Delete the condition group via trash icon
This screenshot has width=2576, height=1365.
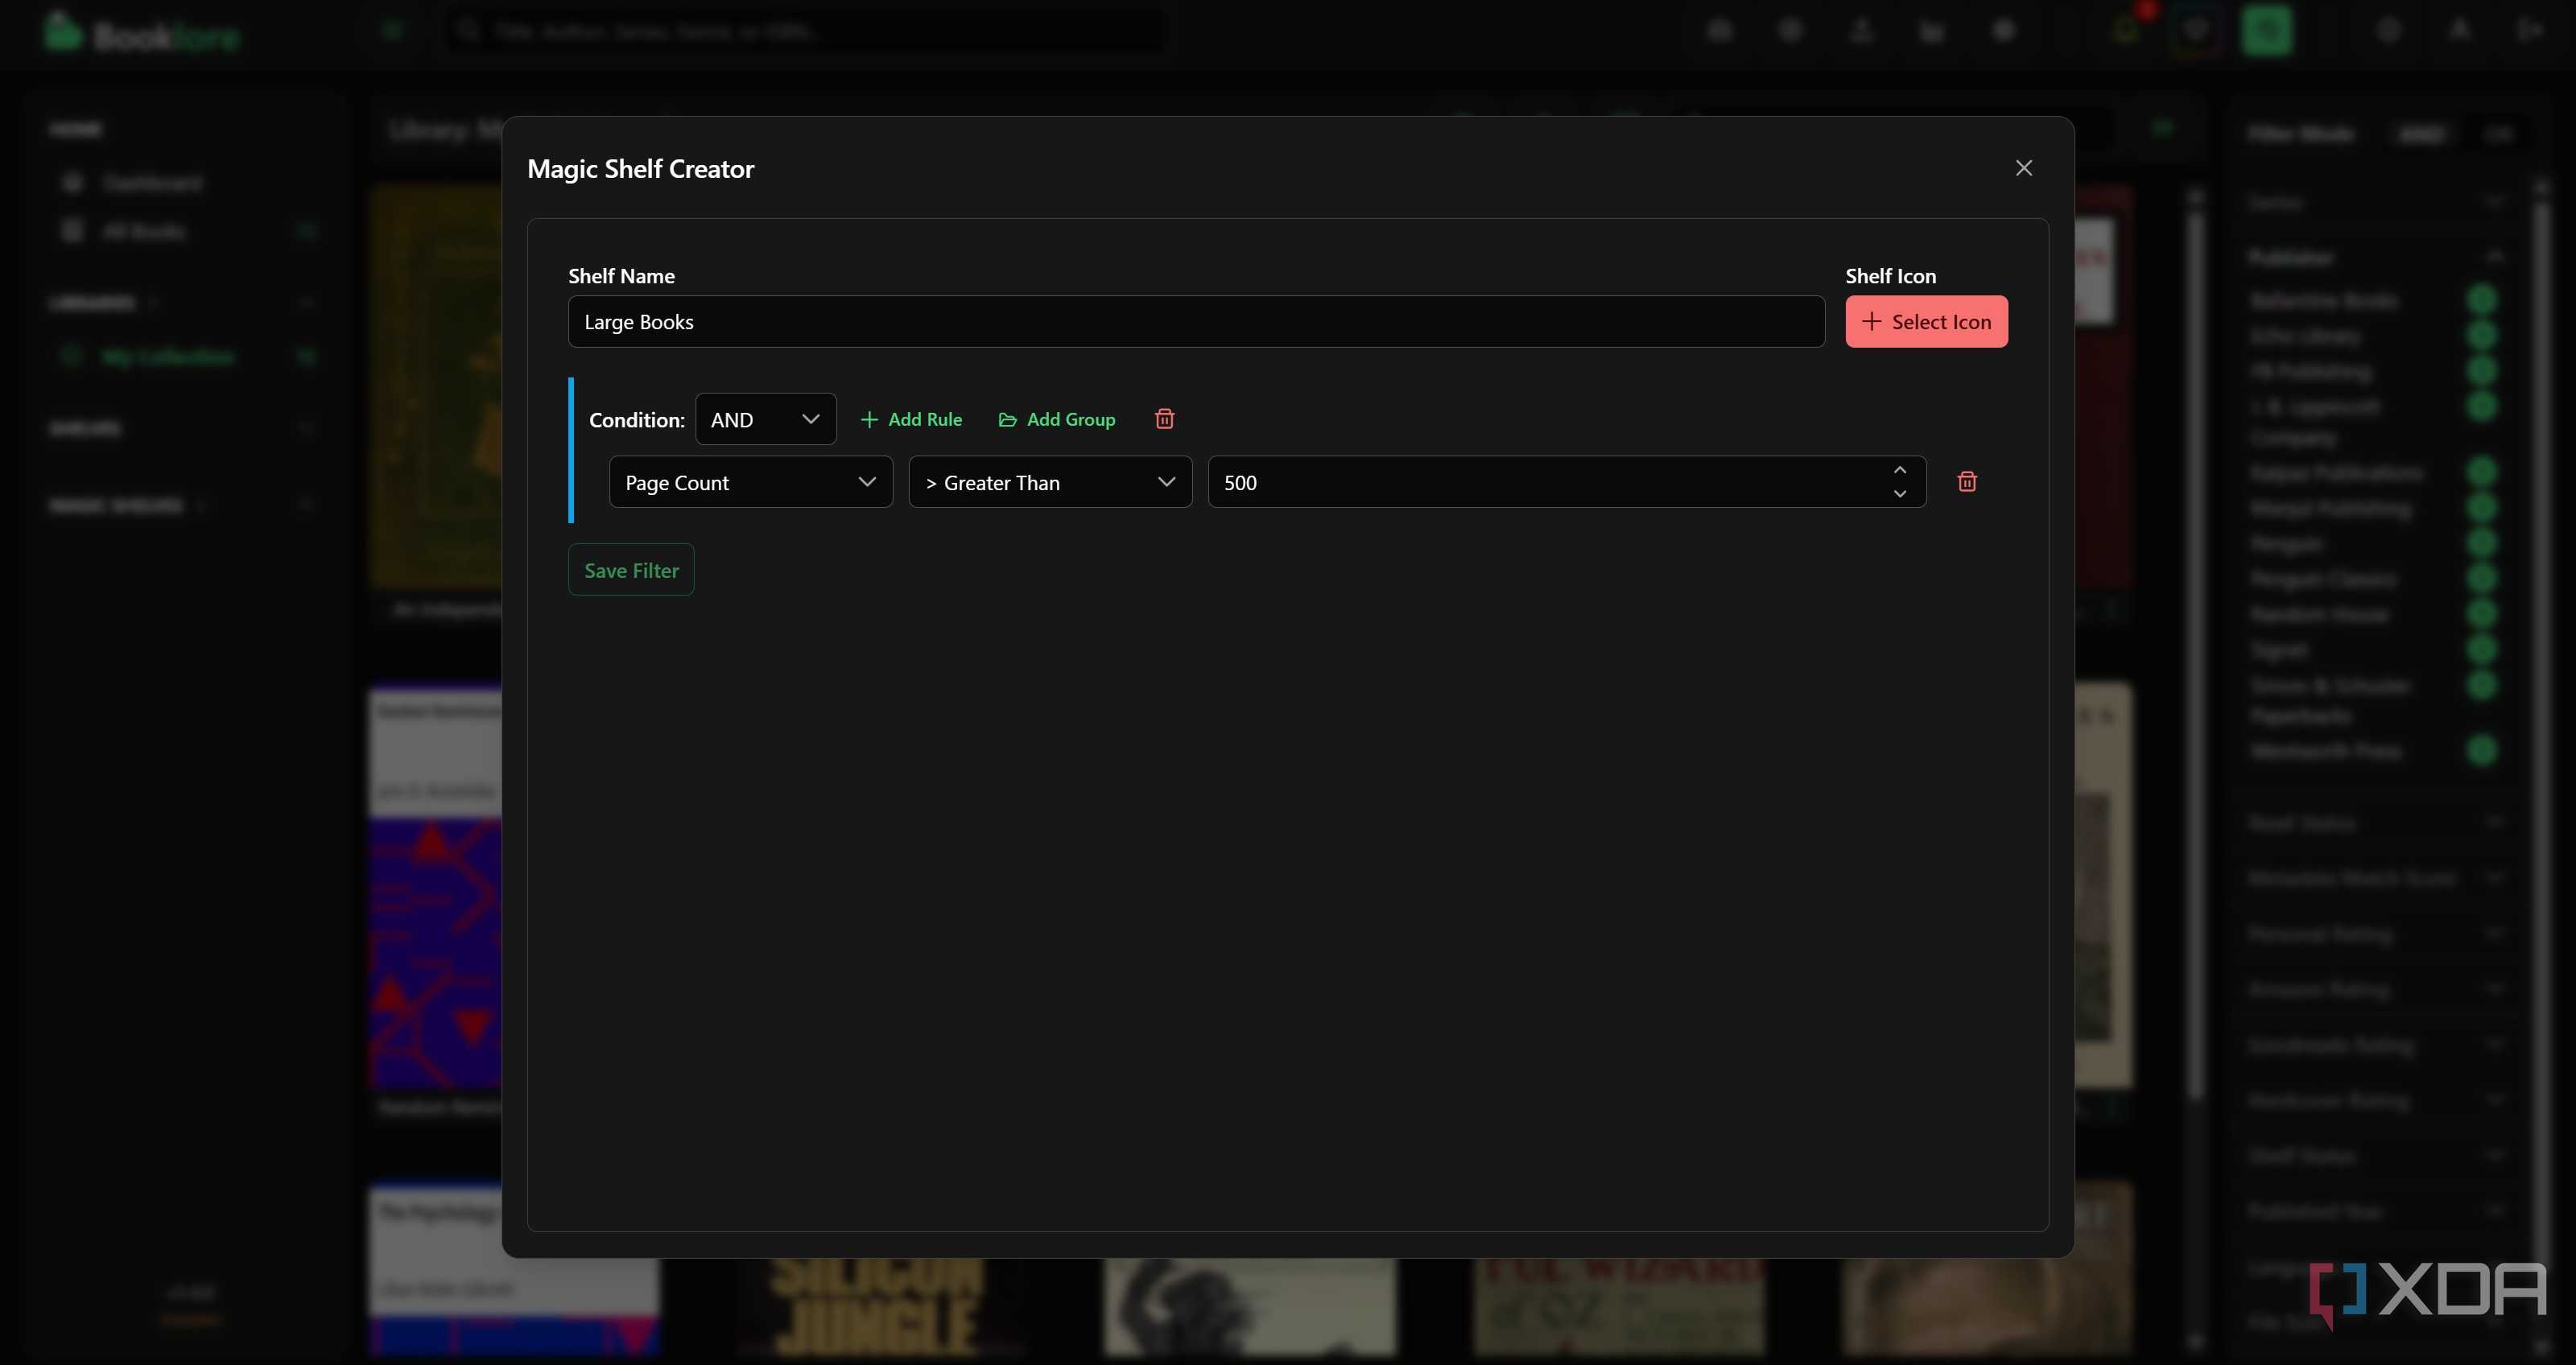coord(1164,418)
